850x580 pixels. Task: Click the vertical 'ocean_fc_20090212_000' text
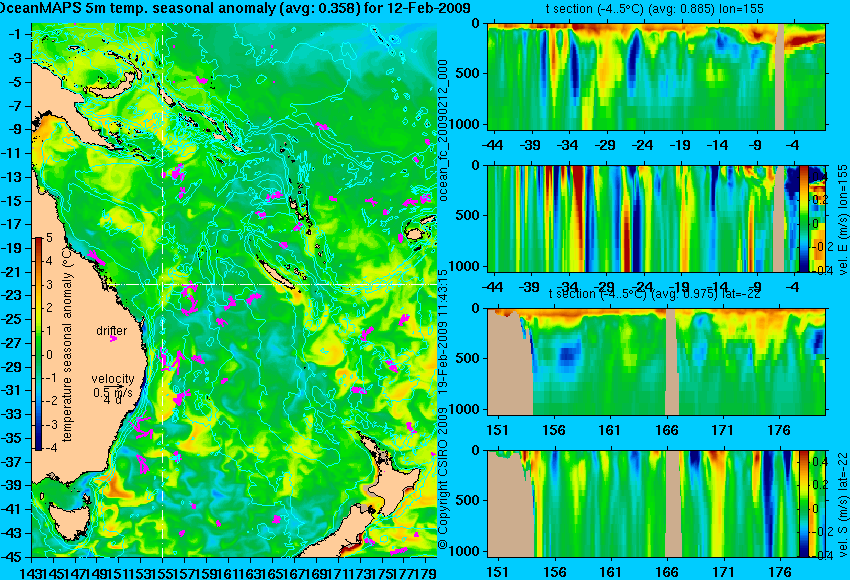pos(443,130)
